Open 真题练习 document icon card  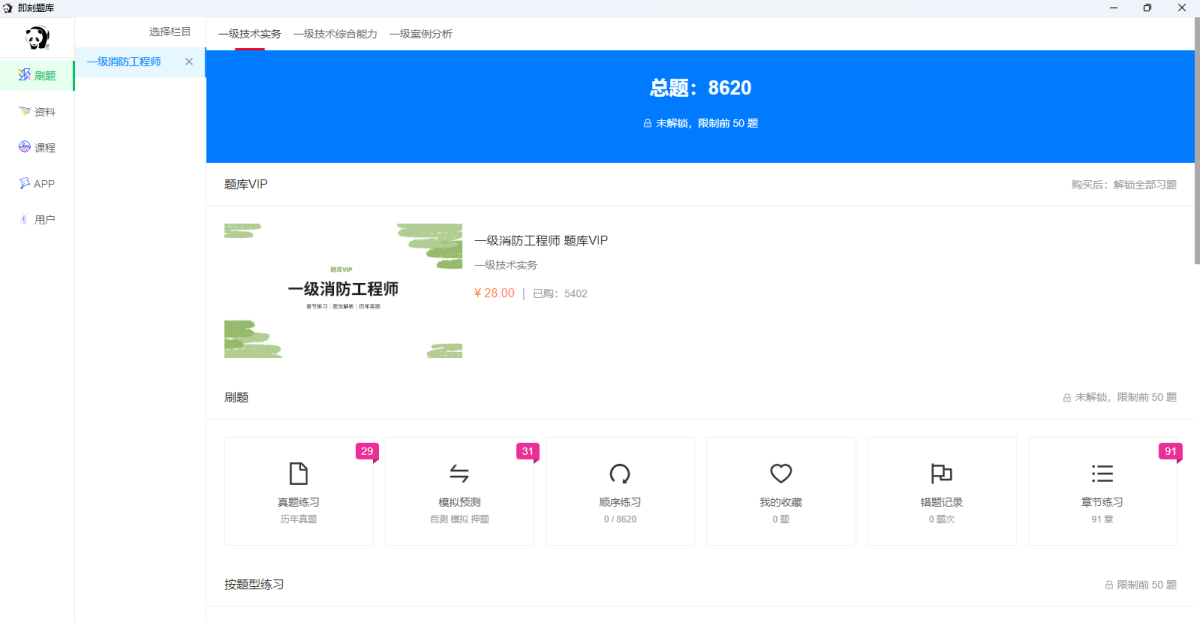(x=298, y=473)
